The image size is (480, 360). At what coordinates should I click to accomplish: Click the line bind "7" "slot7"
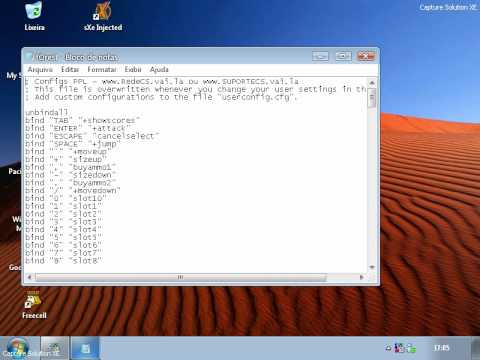[x=63, y=253]
